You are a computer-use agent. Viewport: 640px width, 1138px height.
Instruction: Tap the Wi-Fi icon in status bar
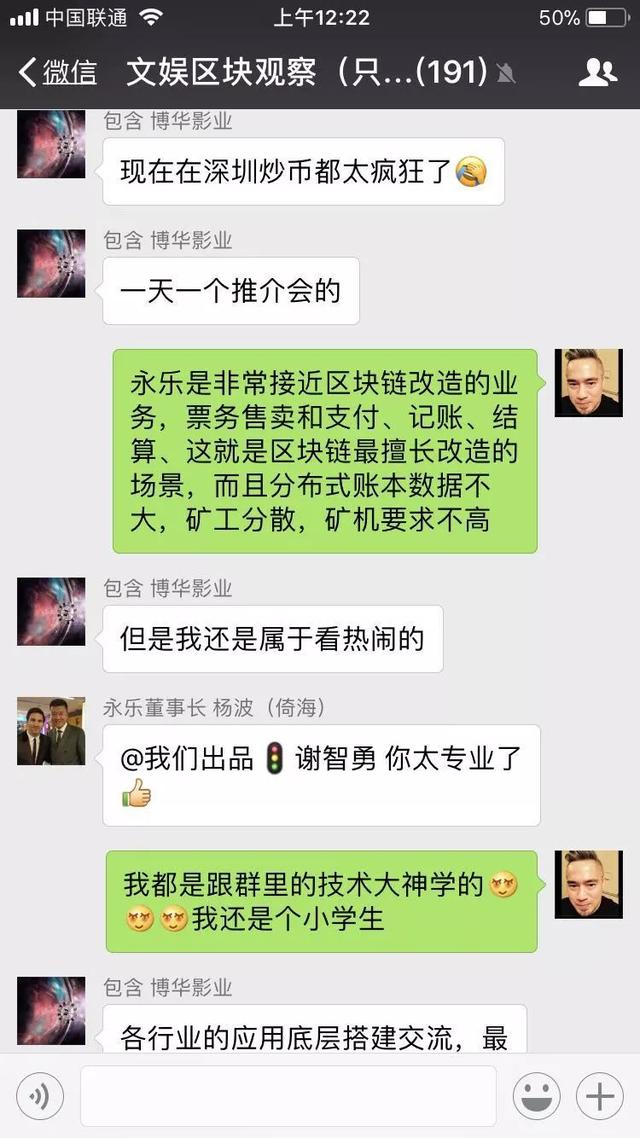(151, 17)
